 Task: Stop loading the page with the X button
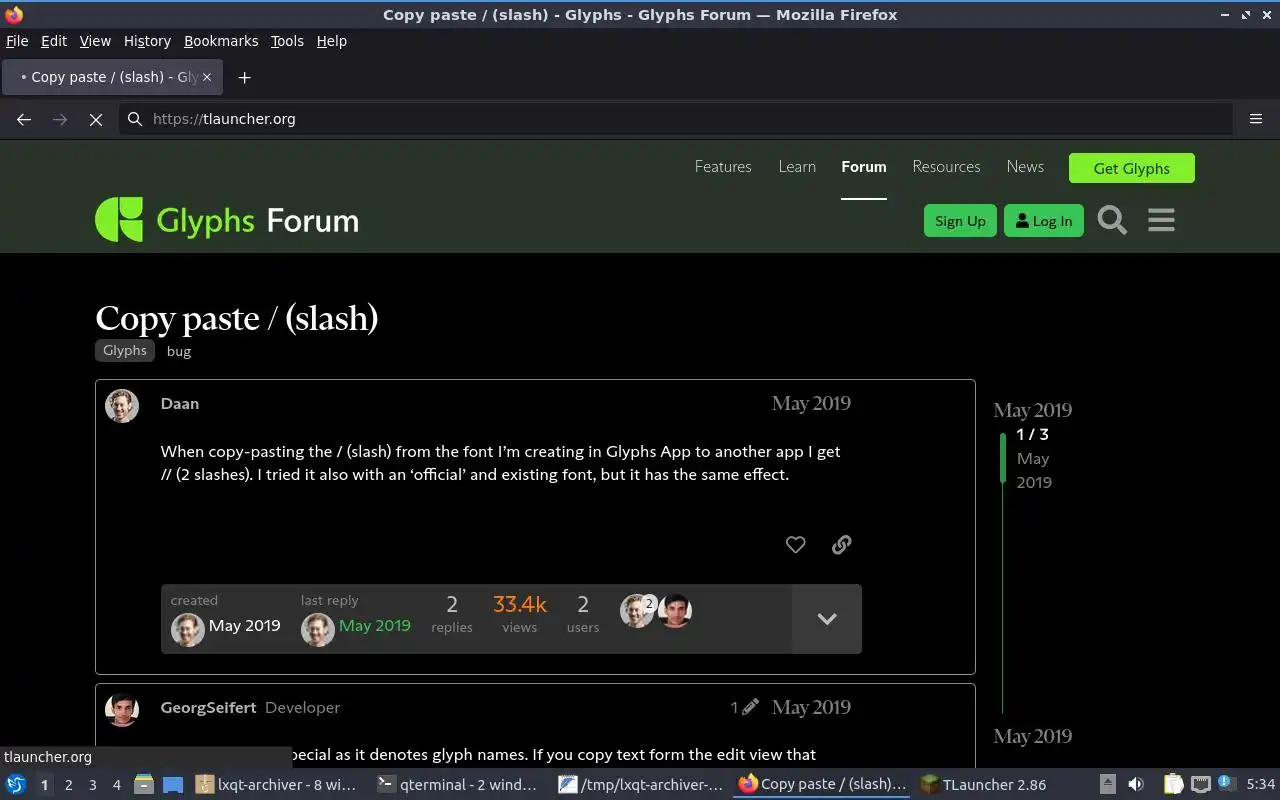[96, 119]
